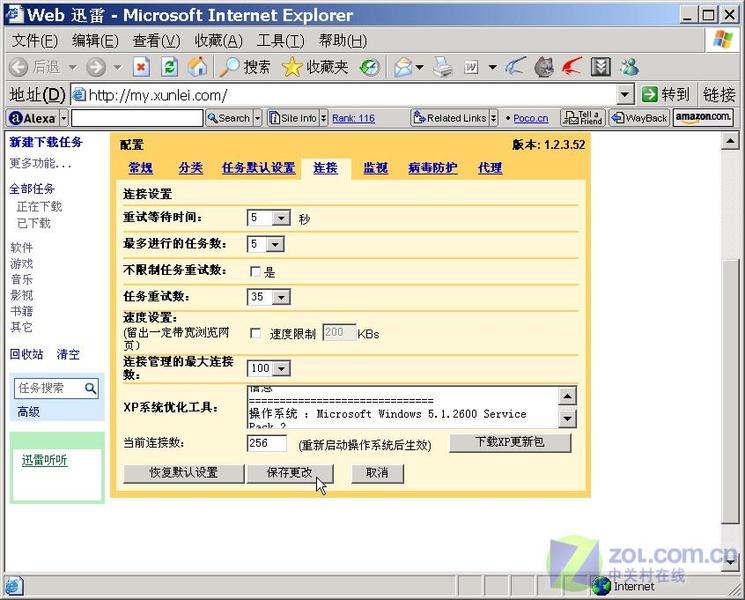
Task: Click the page vertical scrollbar thumb
Action: 729,392
